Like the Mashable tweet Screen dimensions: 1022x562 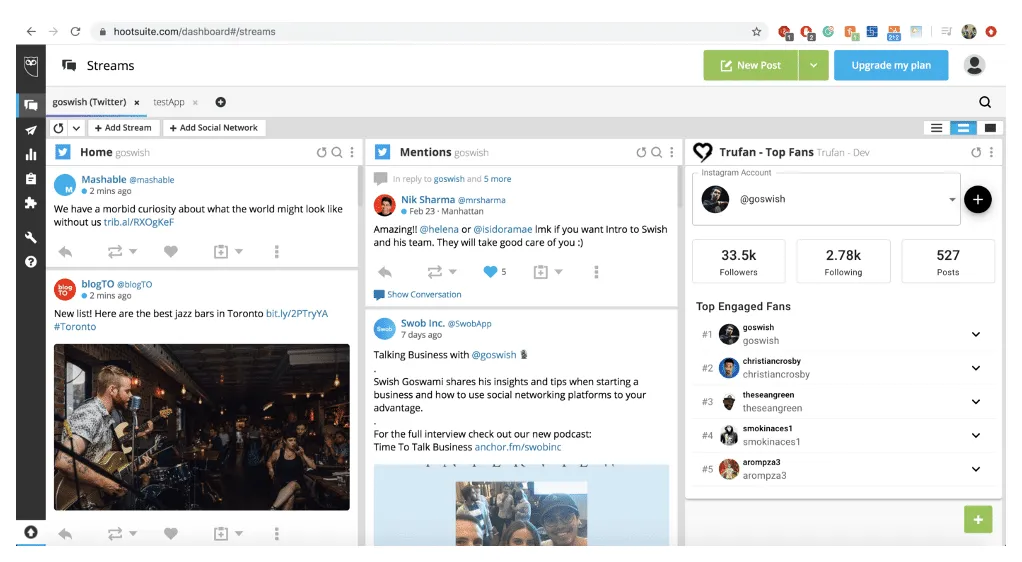click(171, 252)
